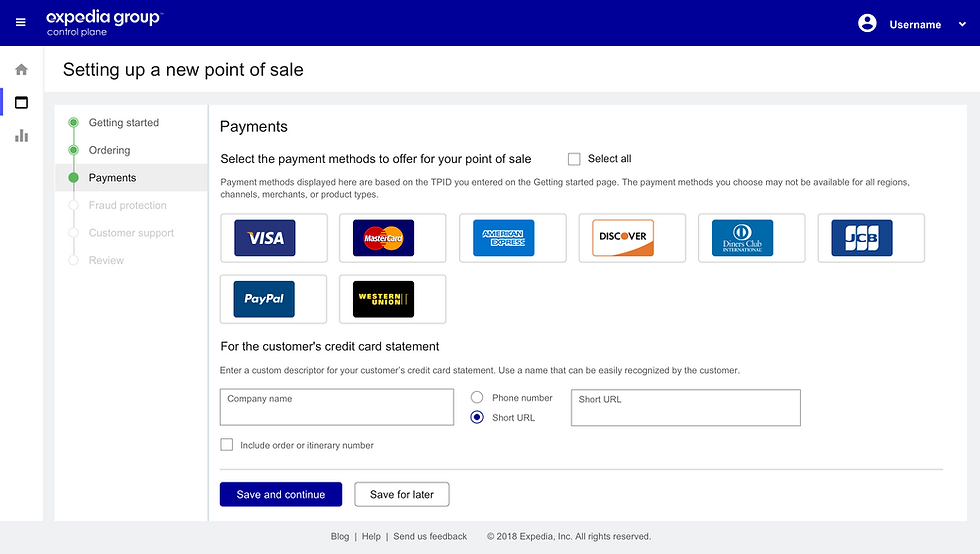Select the Discover payment card
This screenshot has height=554, width=980.
[x=632, y=238]
